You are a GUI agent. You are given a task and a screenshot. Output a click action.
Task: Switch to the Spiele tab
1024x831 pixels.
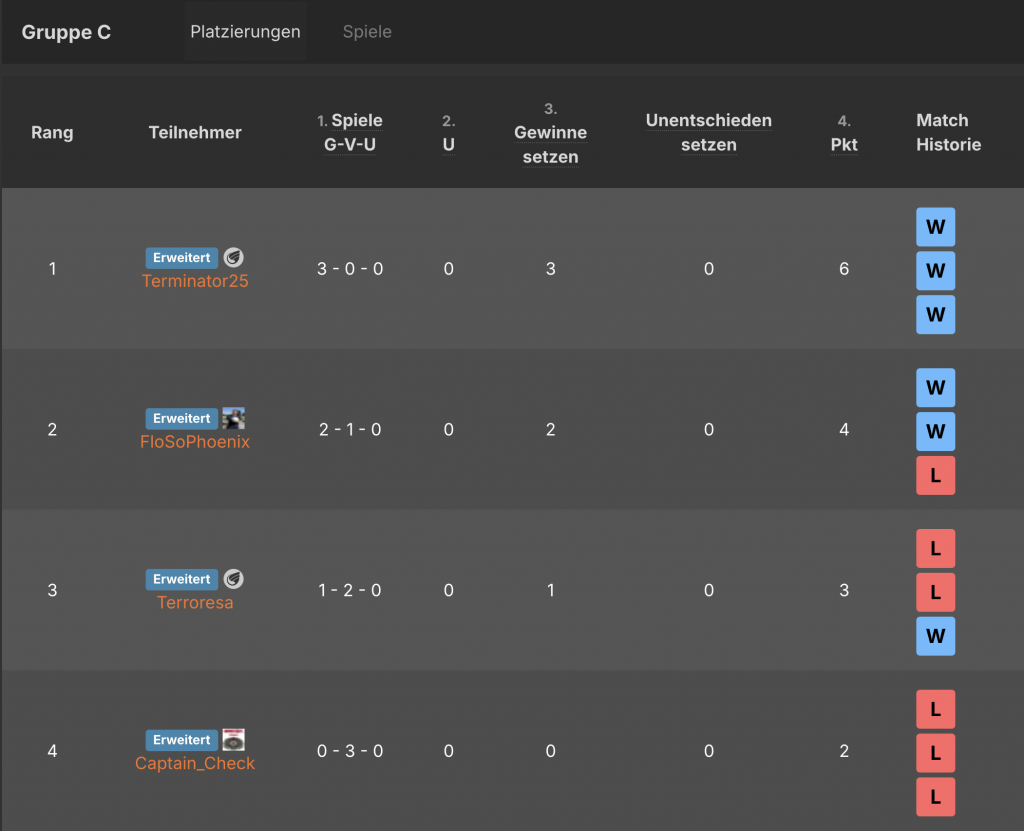367,32
